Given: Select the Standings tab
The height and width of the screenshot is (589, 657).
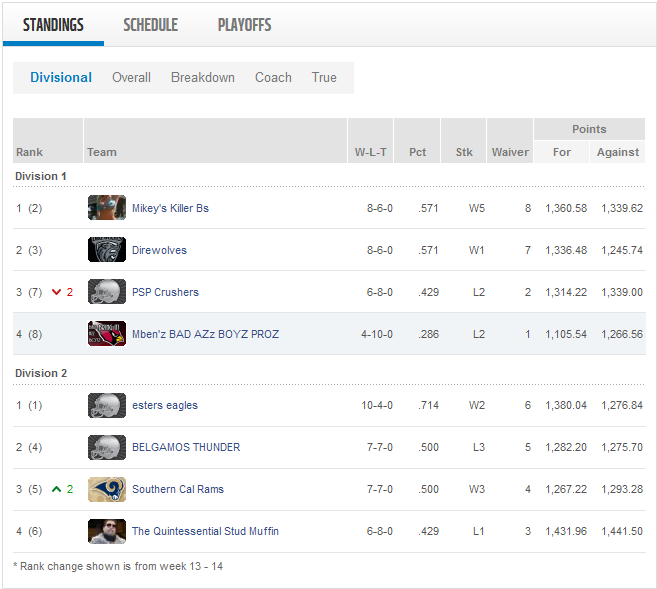Looking at the screenshot, I should pos(53,25).
